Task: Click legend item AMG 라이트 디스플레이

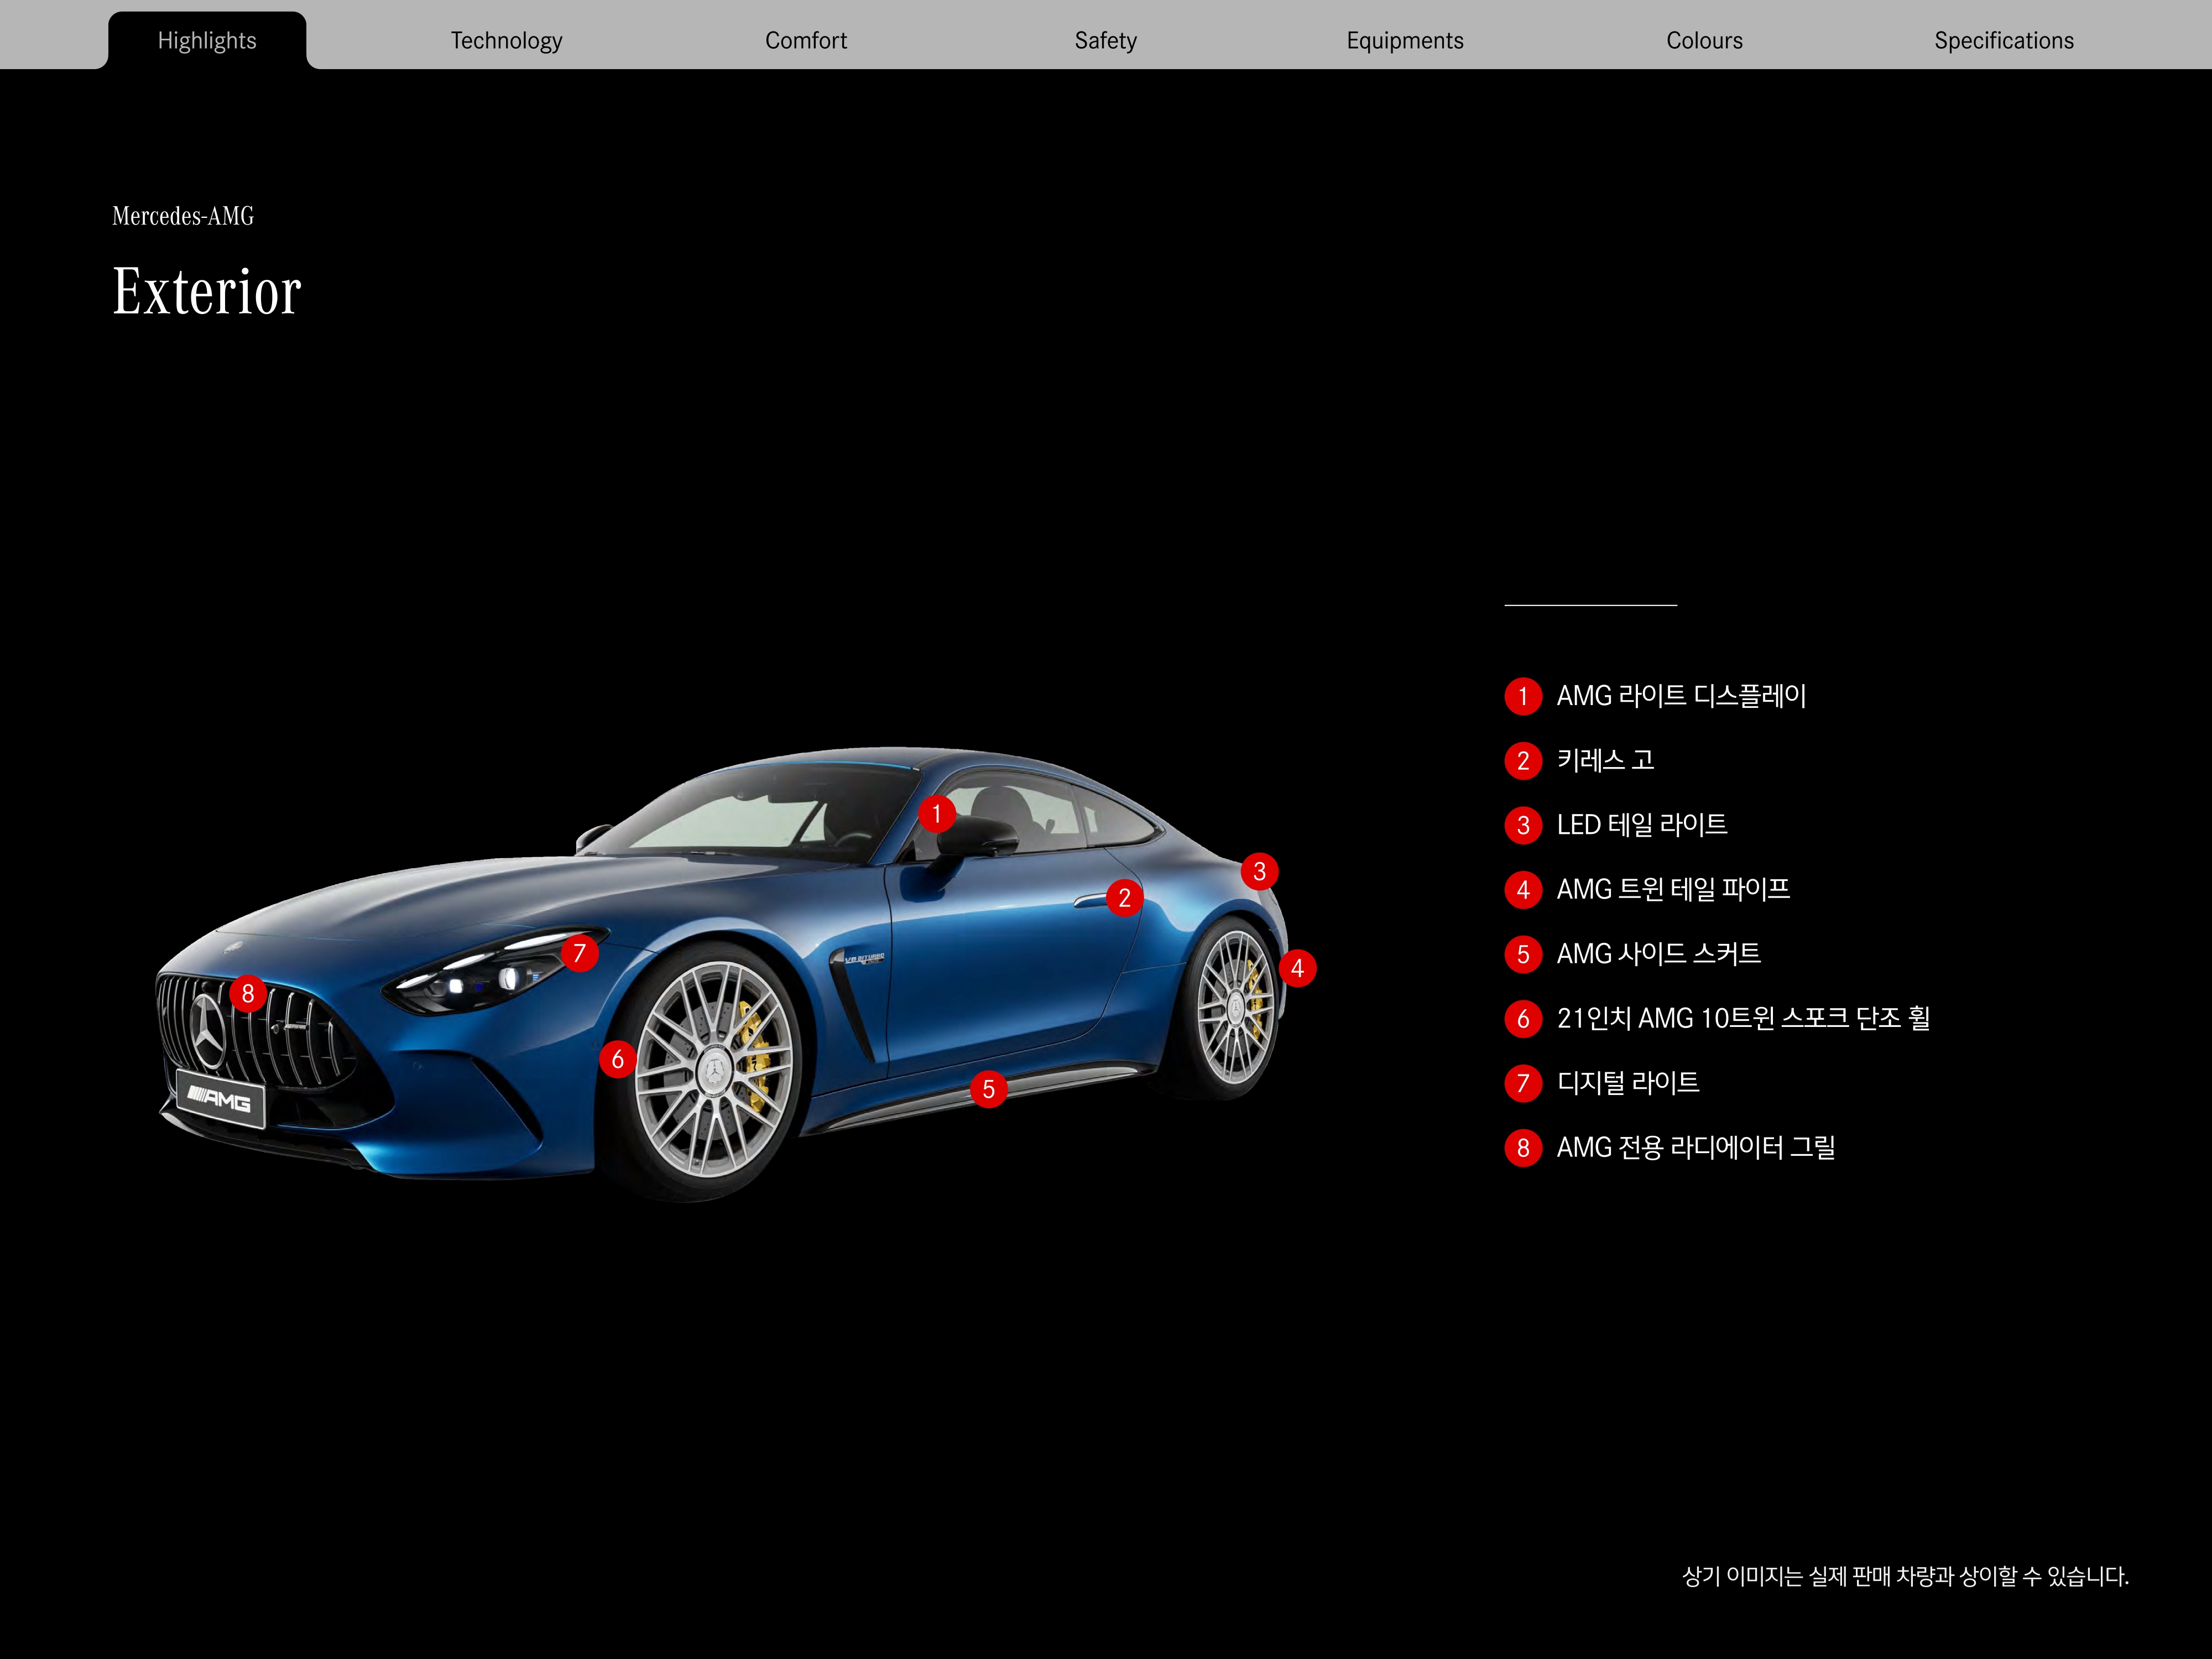Action: 1681,696
